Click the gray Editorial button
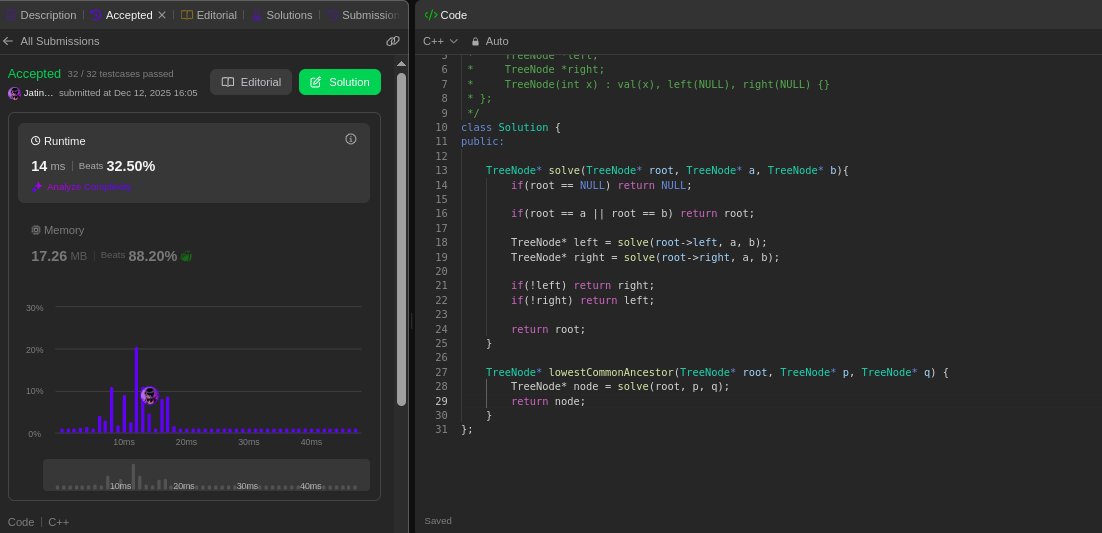1102x533 pixels. [251, 82]
